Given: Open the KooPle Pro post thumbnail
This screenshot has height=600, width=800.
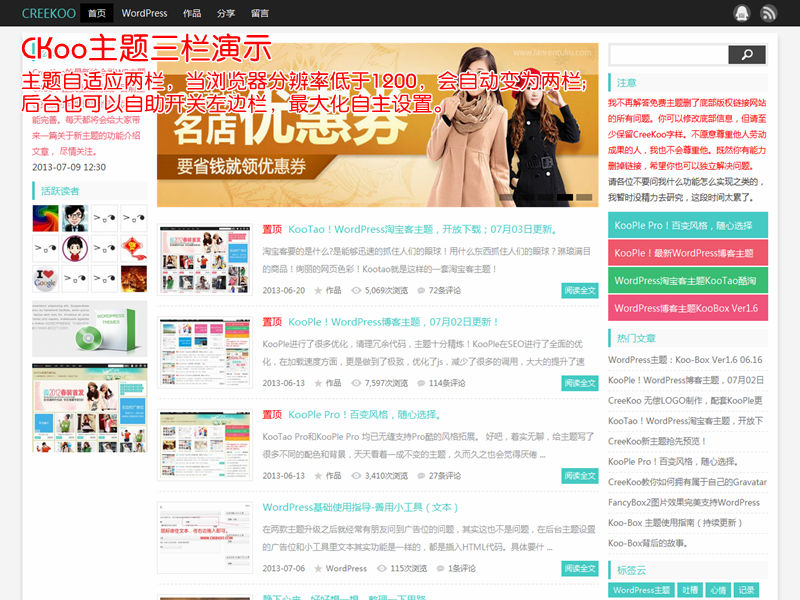Looking at the screenshot, I should pyautogui.click(x=205, y=445).
